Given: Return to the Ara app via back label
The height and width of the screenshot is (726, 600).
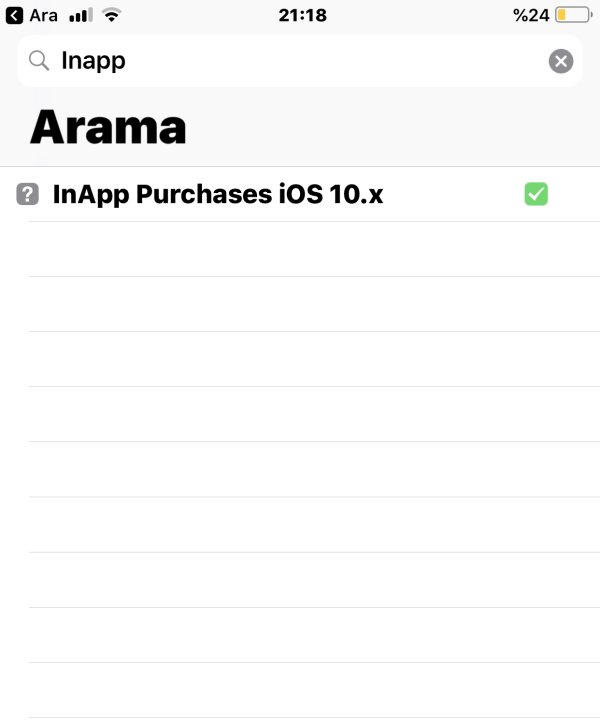Looking at the screenshot, I should point(44,15).
